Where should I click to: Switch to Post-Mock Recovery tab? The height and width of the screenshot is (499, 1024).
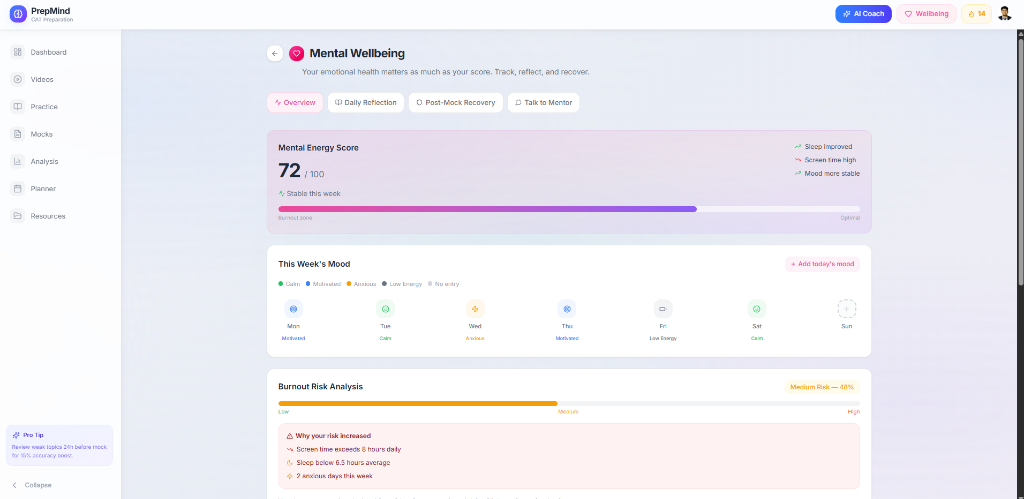tap(456, 103)
